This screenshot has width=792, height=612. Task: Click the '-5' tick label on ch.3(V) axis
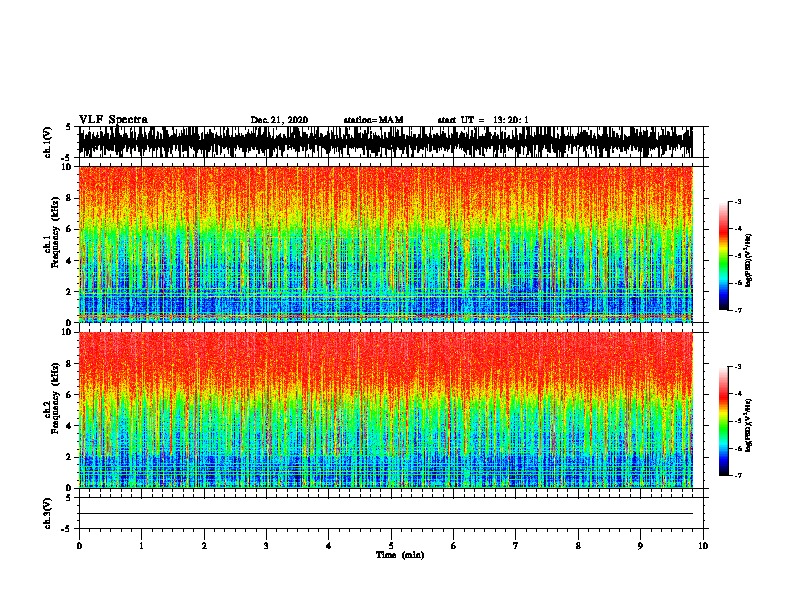(x=67, y=529)
